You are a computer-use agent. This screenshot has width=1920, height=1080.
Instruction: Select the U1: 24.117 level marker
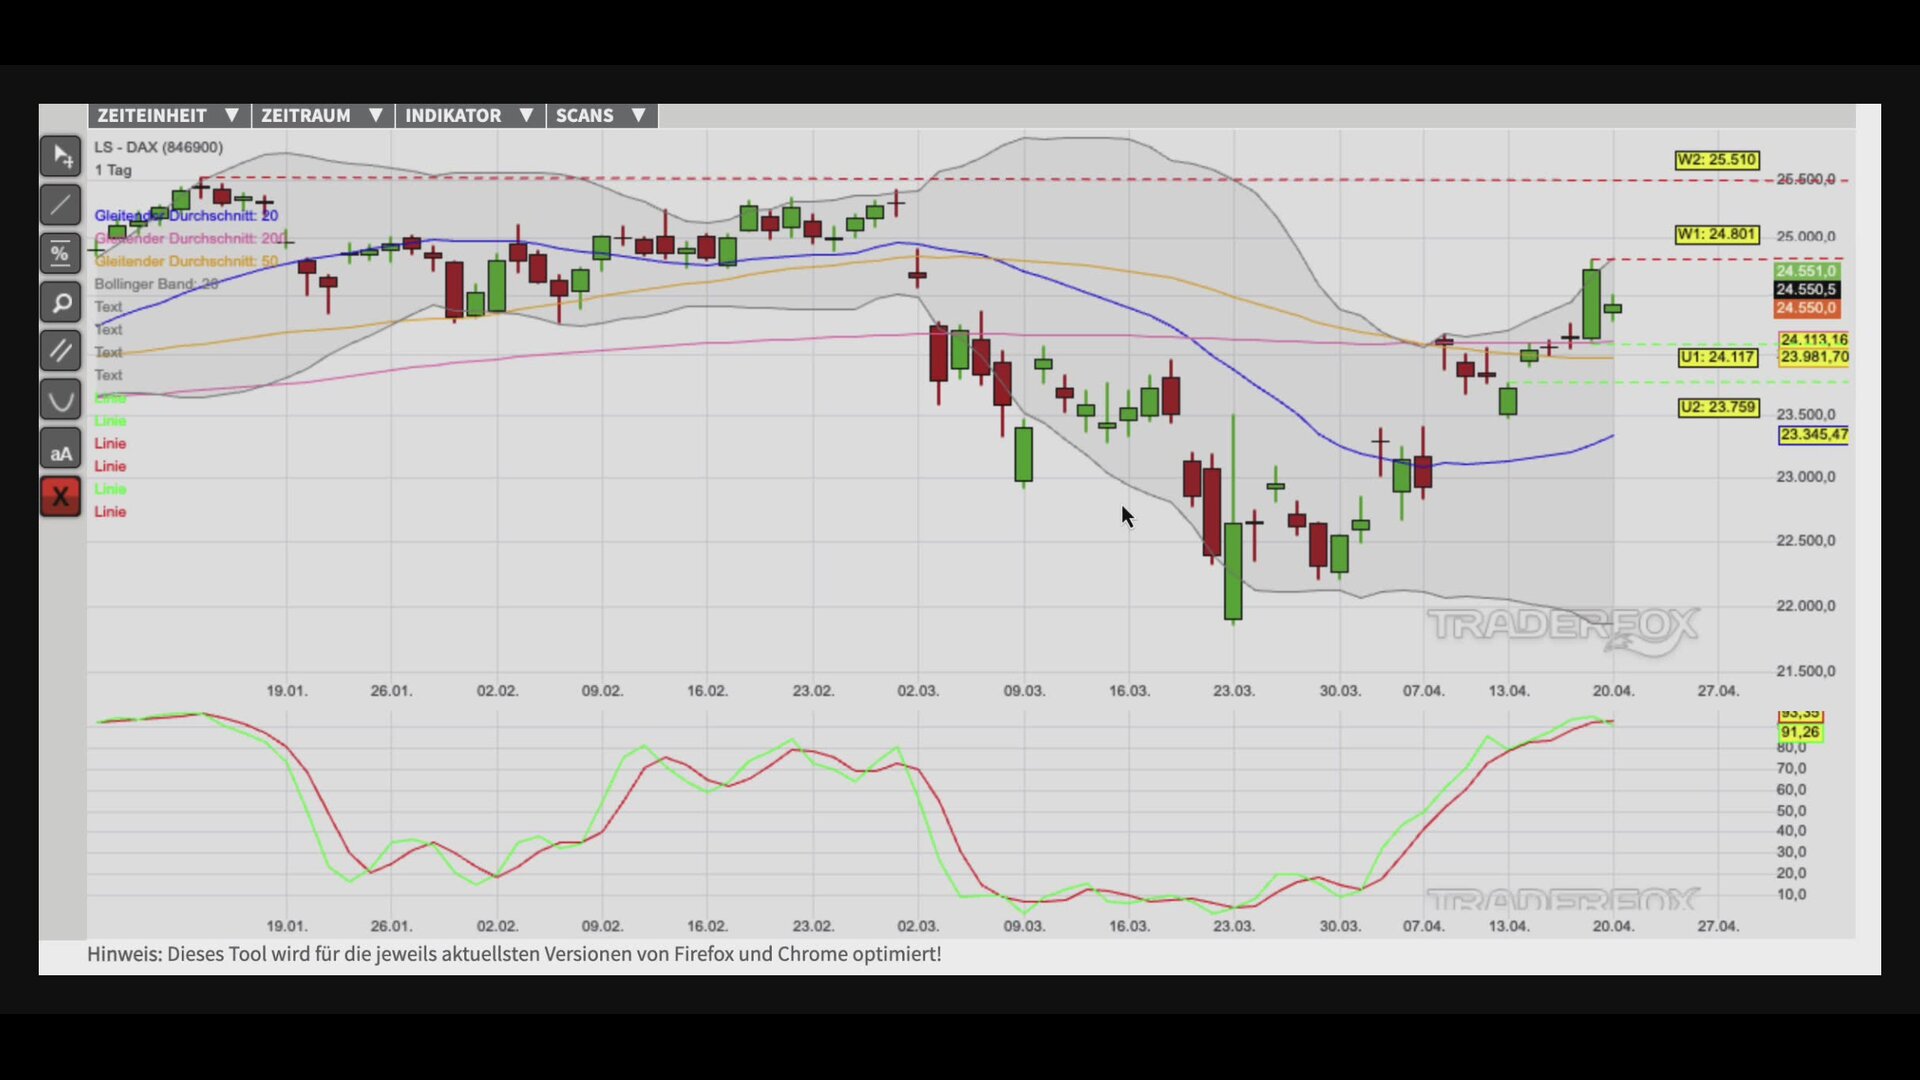coord(1717,357)
